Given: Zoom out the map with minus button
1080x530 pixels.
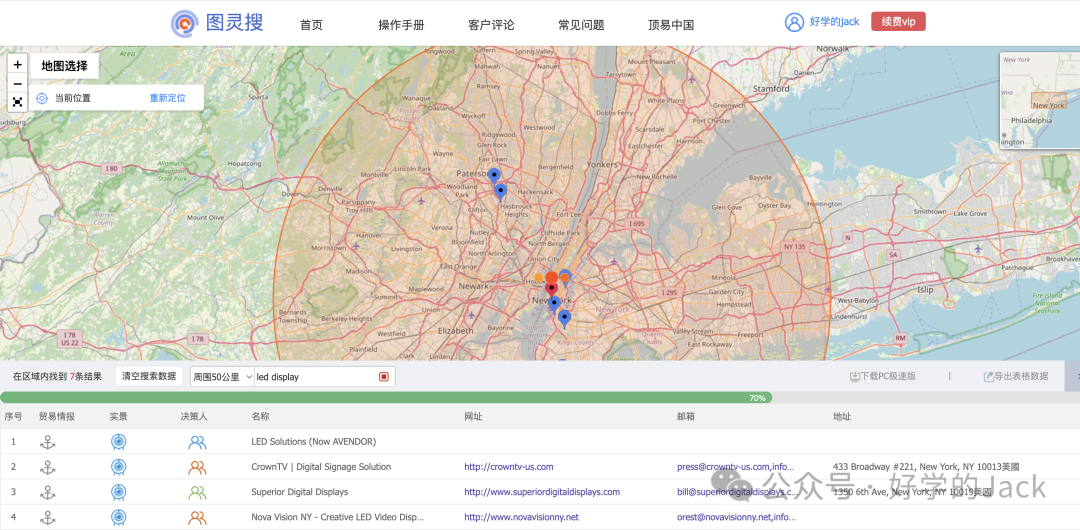Looking at the screenshot, I should tap(17, 83).
